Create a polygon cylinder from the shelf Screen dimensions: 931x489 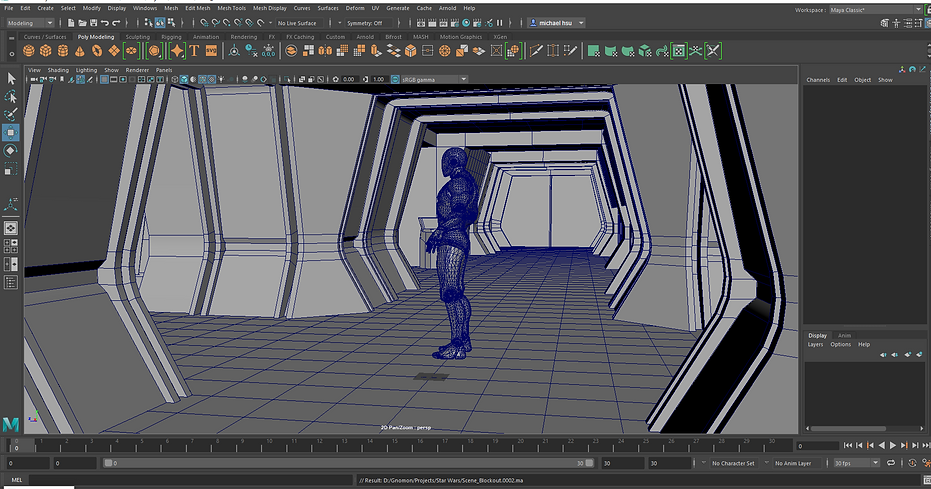pos(62,51)
